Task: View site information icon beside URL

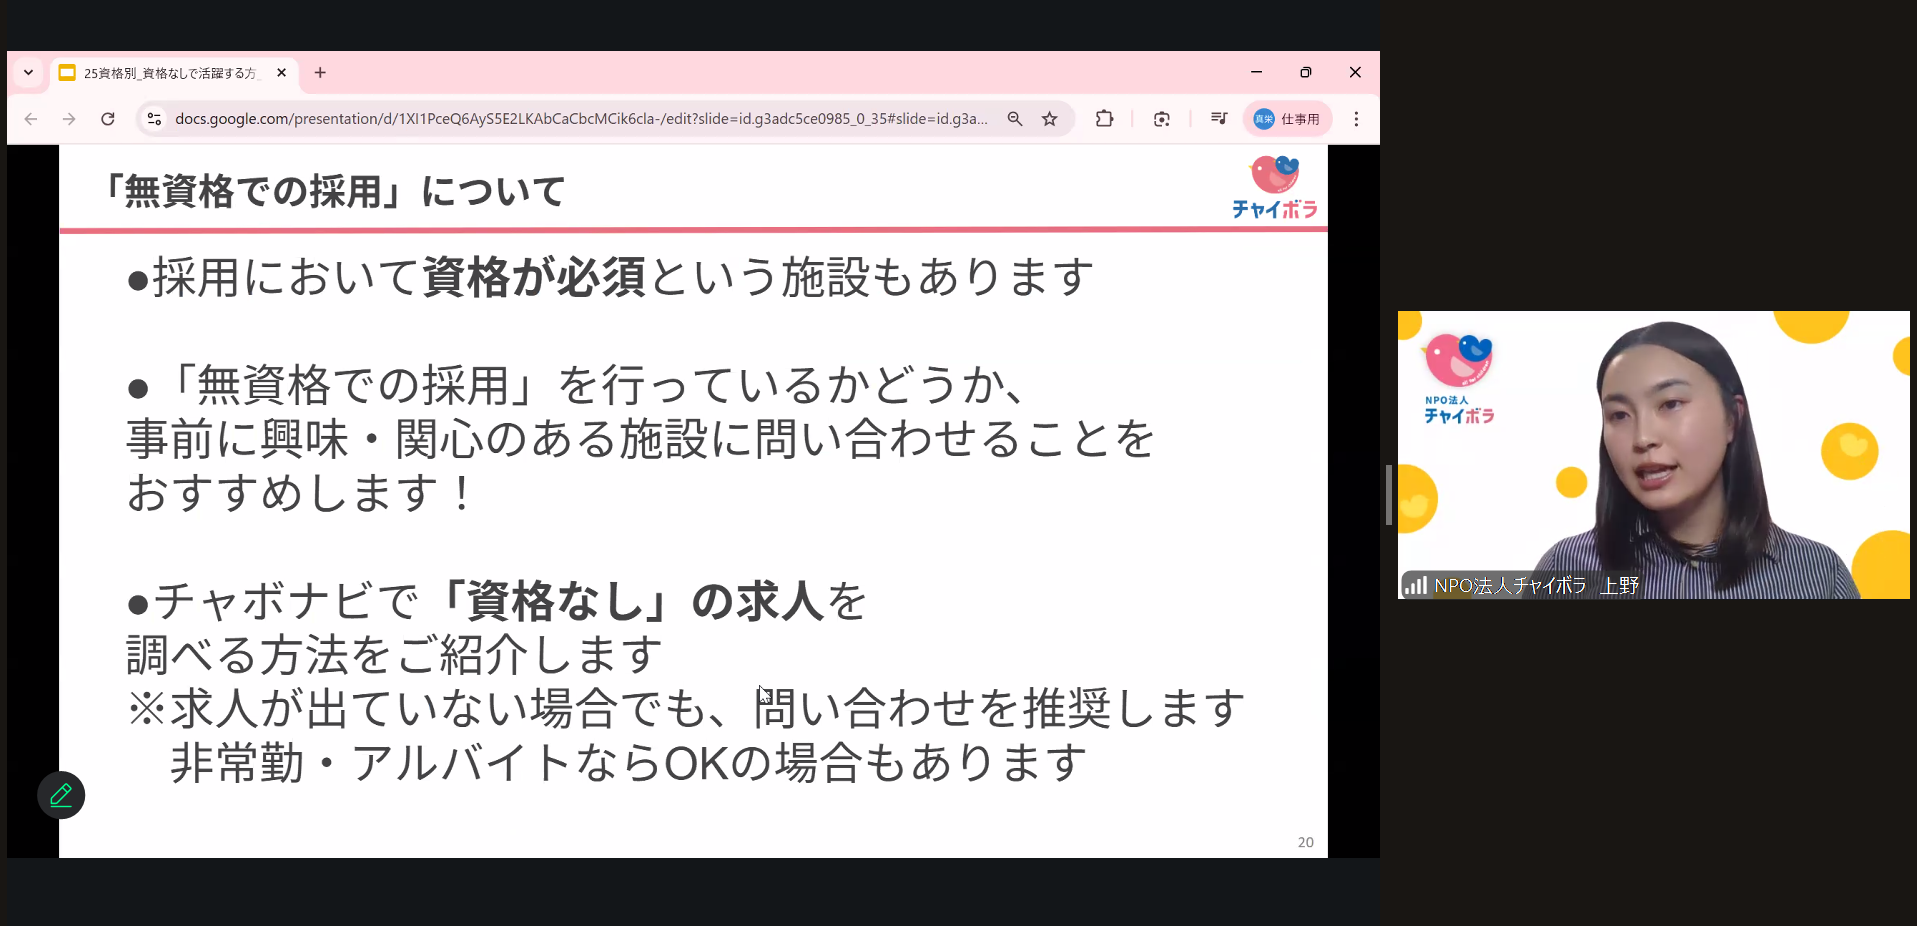Action: (154, 119)
